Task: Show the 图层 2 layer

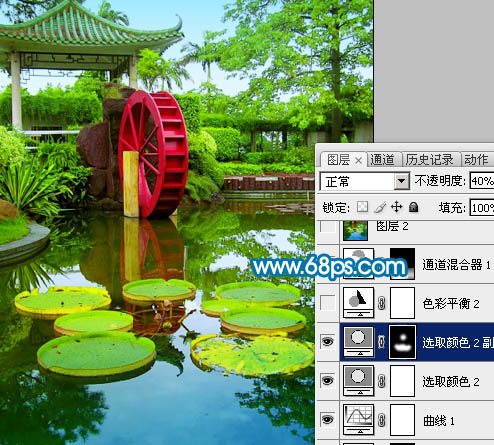Action: [328, 227]
